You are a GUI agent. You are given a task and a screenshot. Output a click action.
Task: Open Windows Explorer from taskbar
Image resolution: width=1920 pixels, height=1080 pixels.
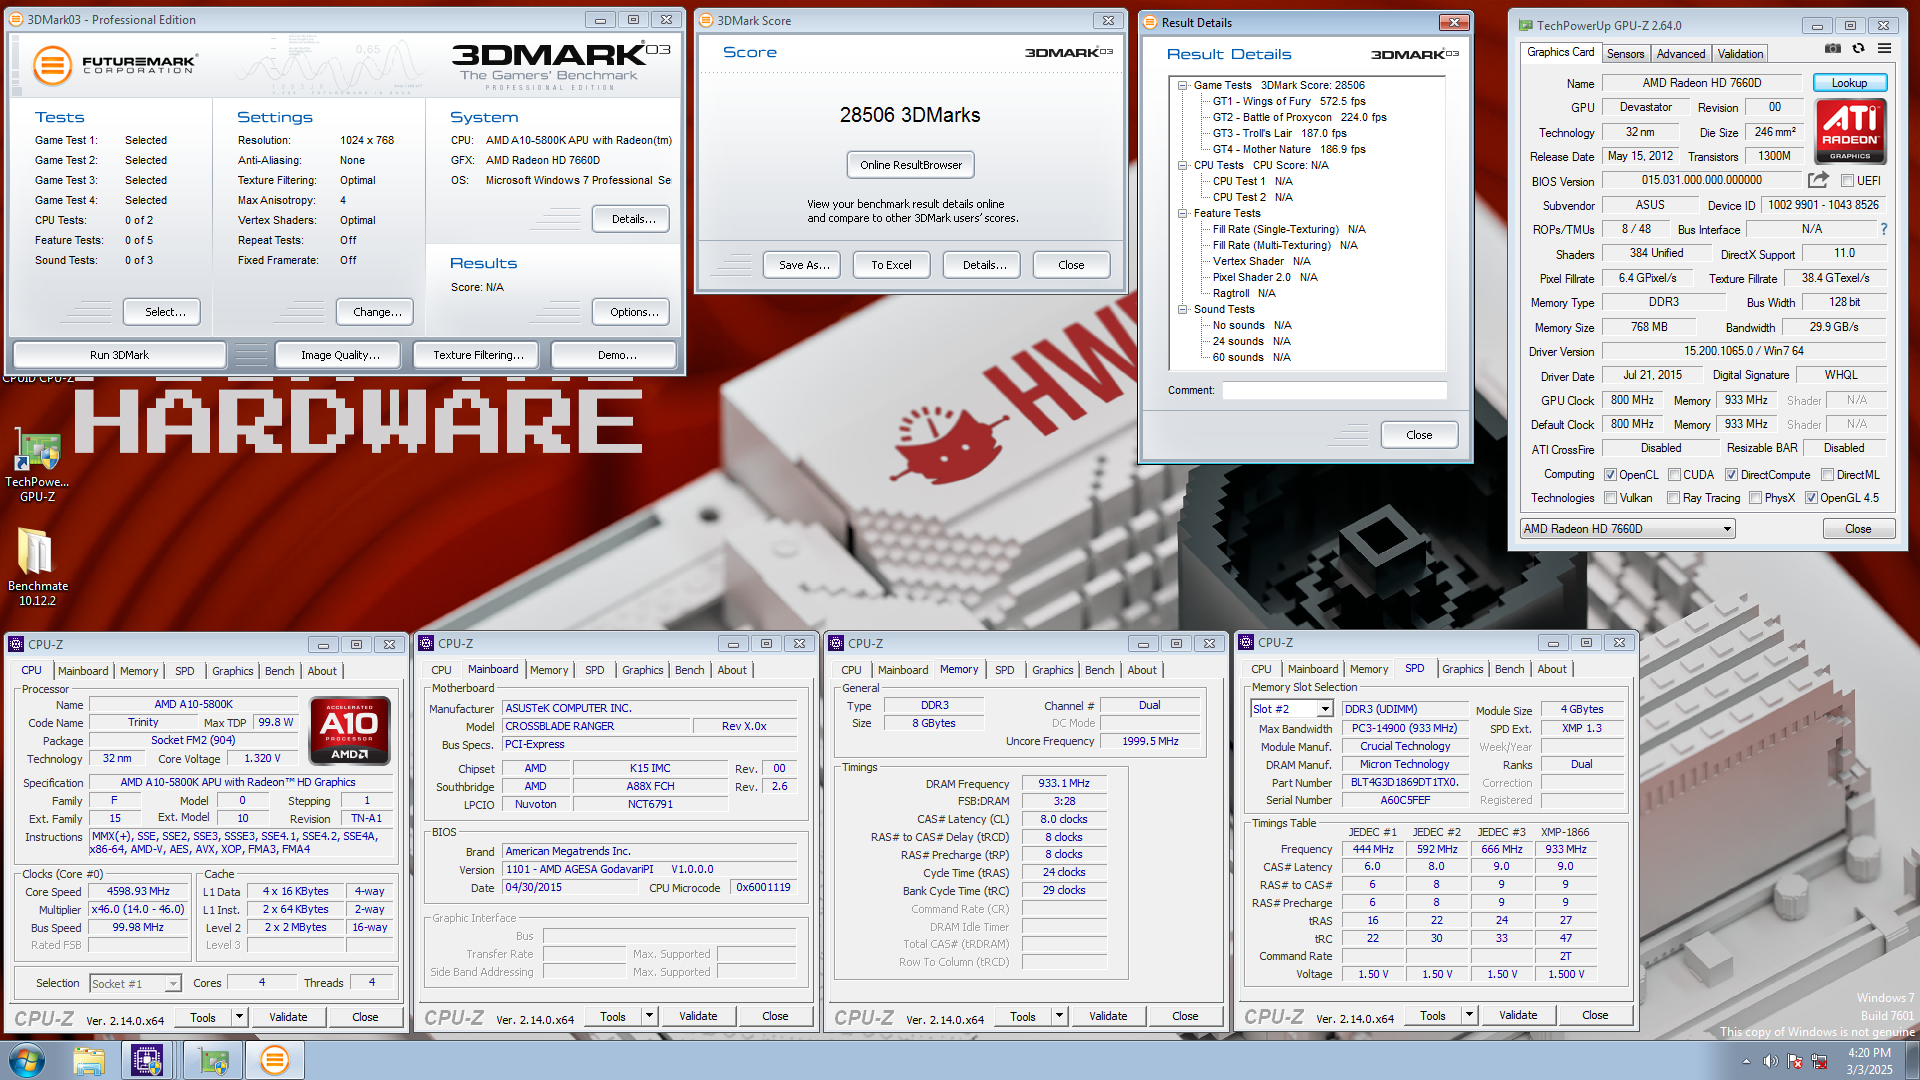(88, 1060)
